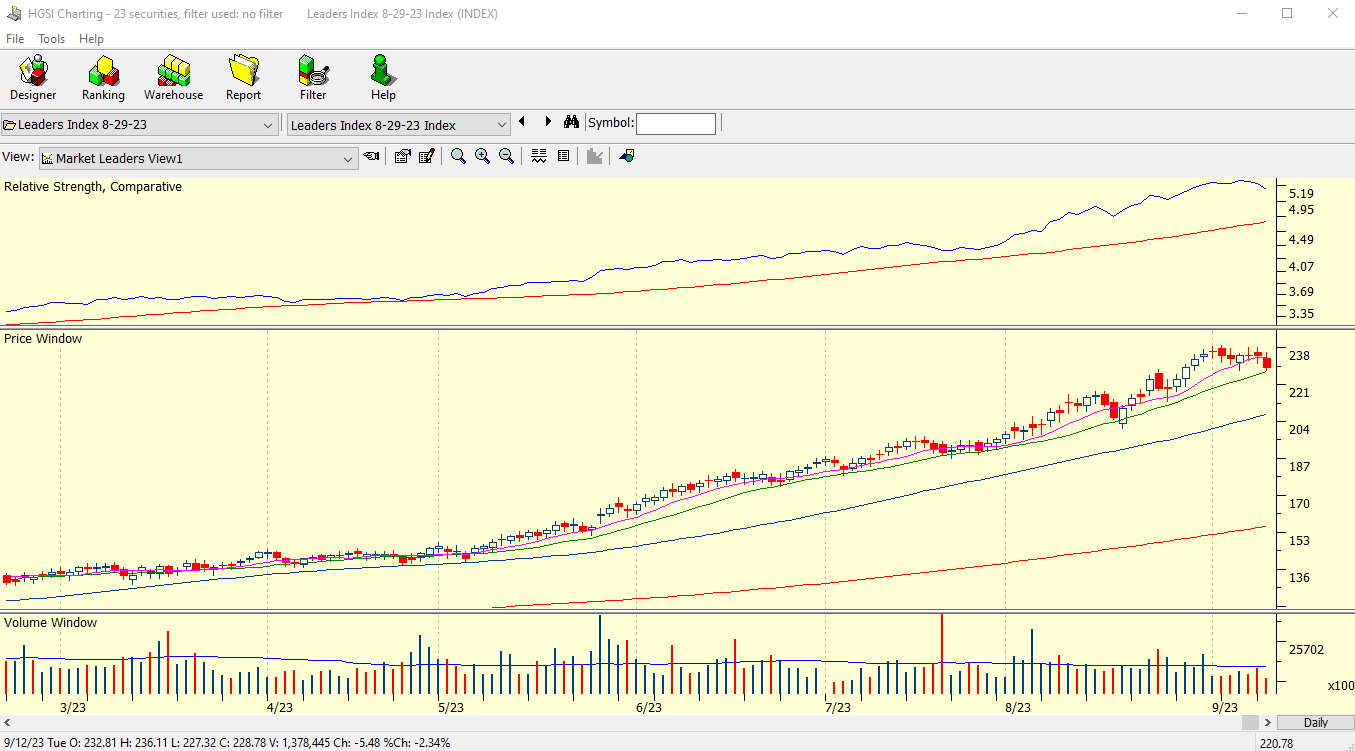Click the Symbol input field
Screen dimensions: 1355x751
pos(676,124)
